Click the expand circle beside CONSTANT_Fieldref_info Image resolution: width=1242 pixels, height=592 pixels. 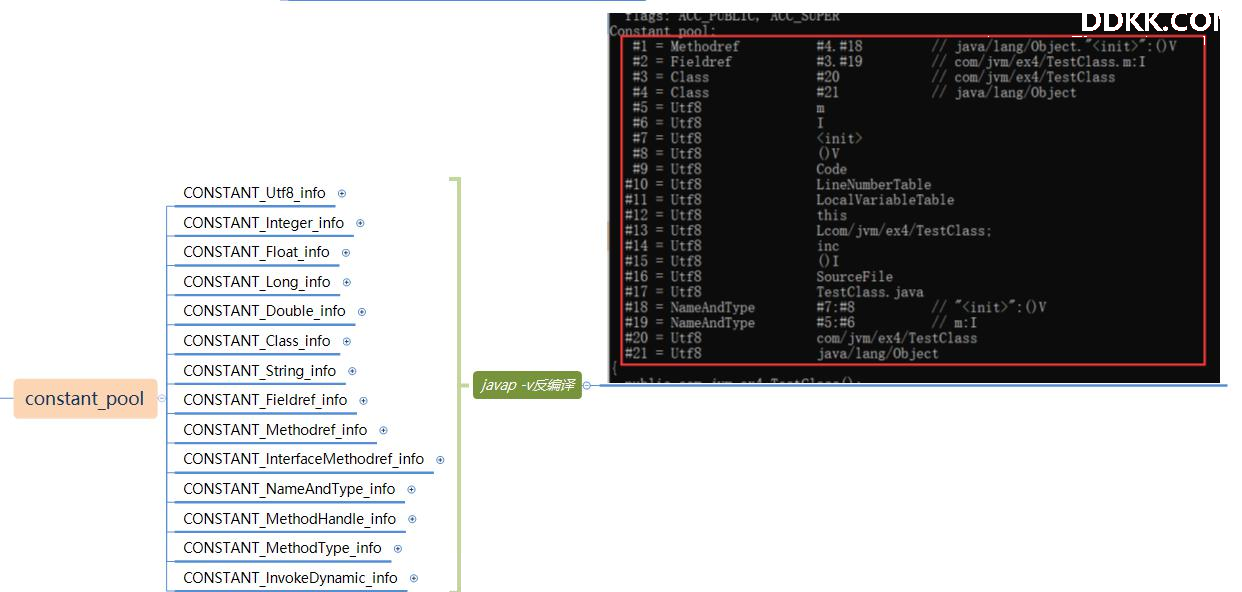pos(364,400)
